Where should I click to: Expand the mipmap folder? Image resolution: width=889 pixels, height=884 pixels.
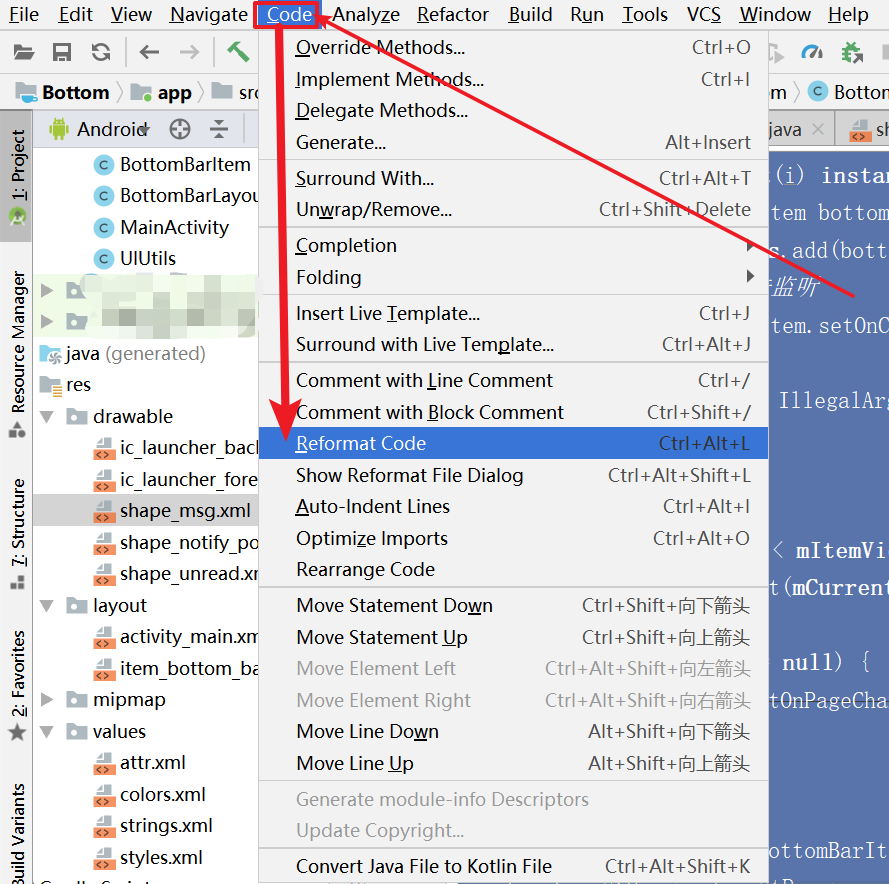tap(47, 700)
